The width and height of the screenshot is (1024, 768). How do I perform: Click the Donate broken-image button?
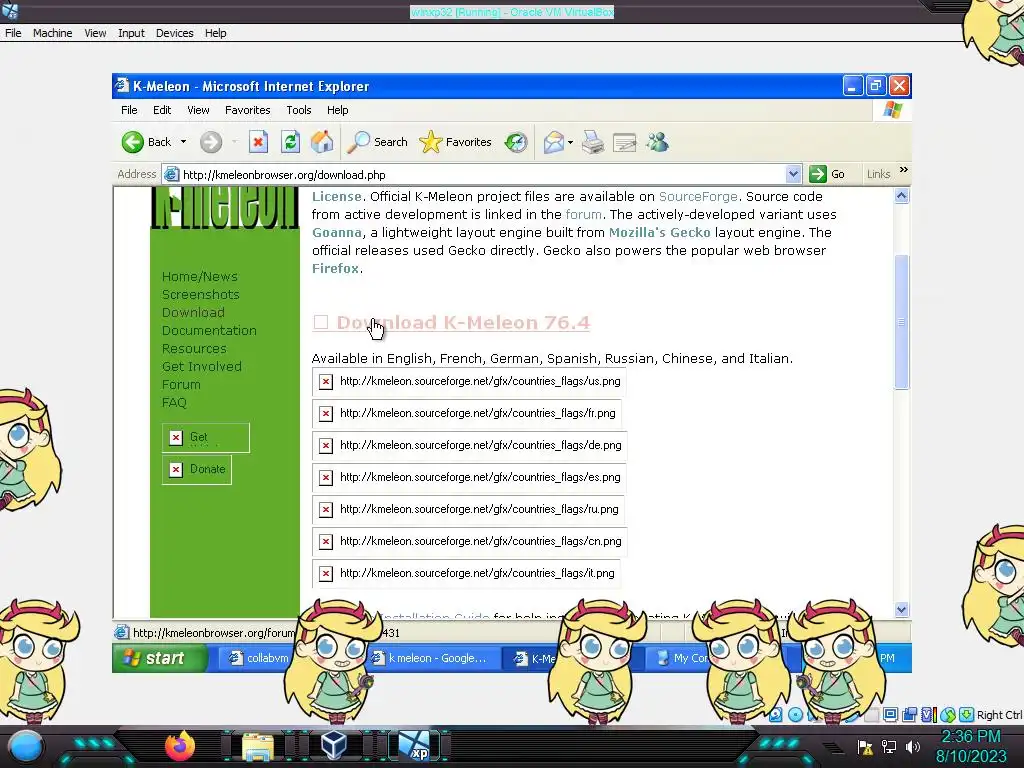point(197,469)
